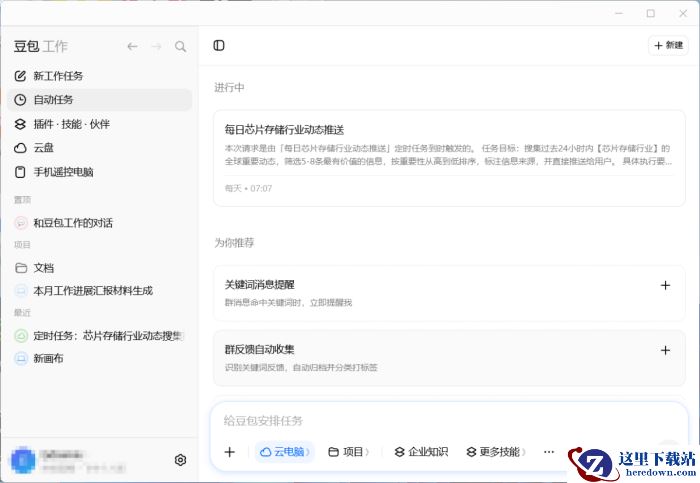Click the plus attach icon in input bar
Screen dimensions: 700x483
pyautogui.click(x=229, y=452)
